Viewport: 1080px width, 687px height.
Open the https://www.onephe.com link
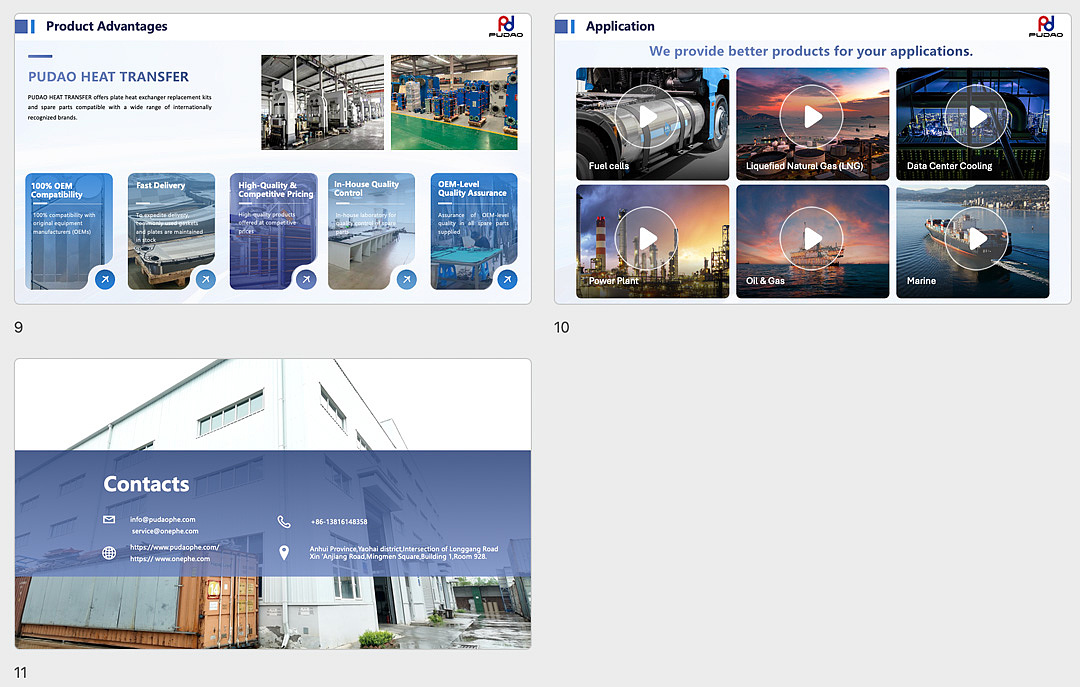tap(170, 559)
